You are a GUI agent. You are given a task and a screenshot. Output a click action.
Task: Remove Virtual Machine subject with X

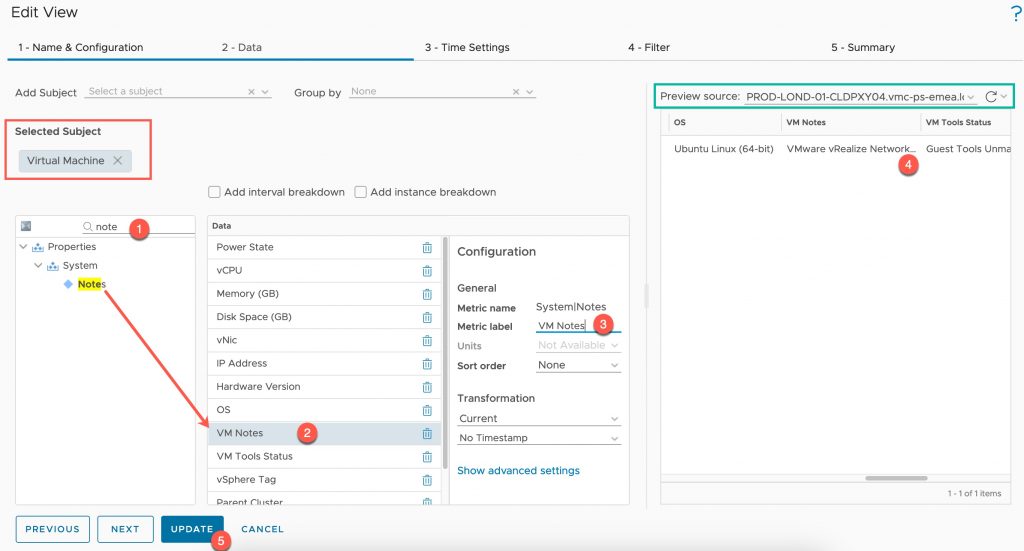click(x=118, y=161)
